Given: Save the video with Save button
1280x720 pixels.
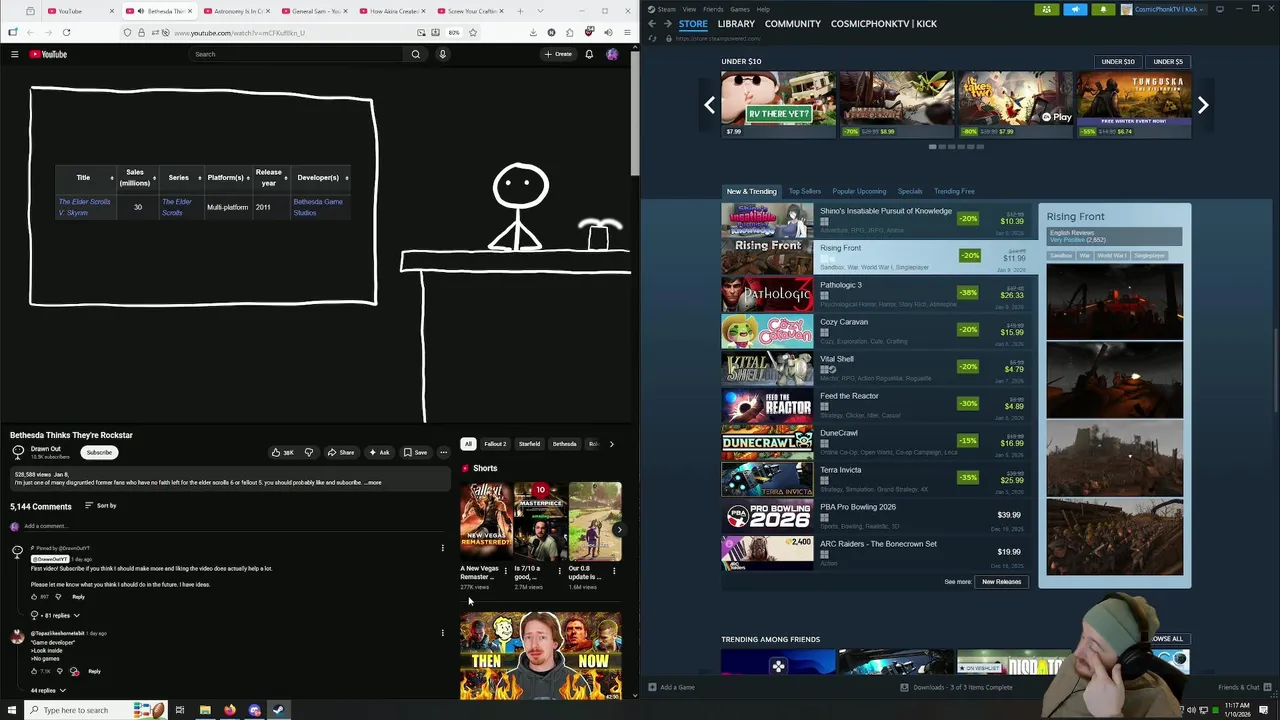Looking at the screenshot, I should click(416, 452).
